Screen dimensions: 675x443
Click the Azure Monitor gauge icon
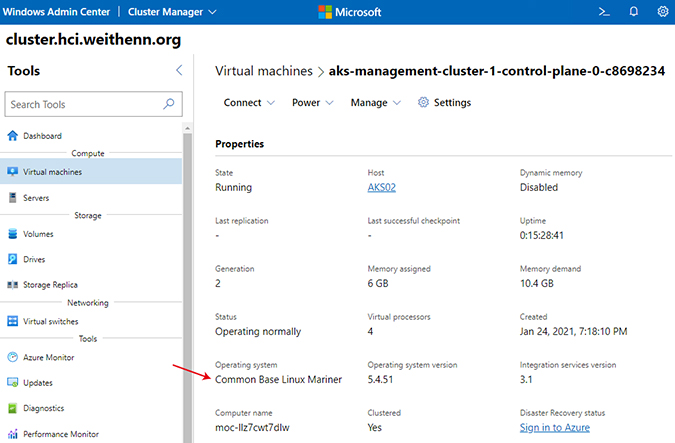click(x=12, y=357)
